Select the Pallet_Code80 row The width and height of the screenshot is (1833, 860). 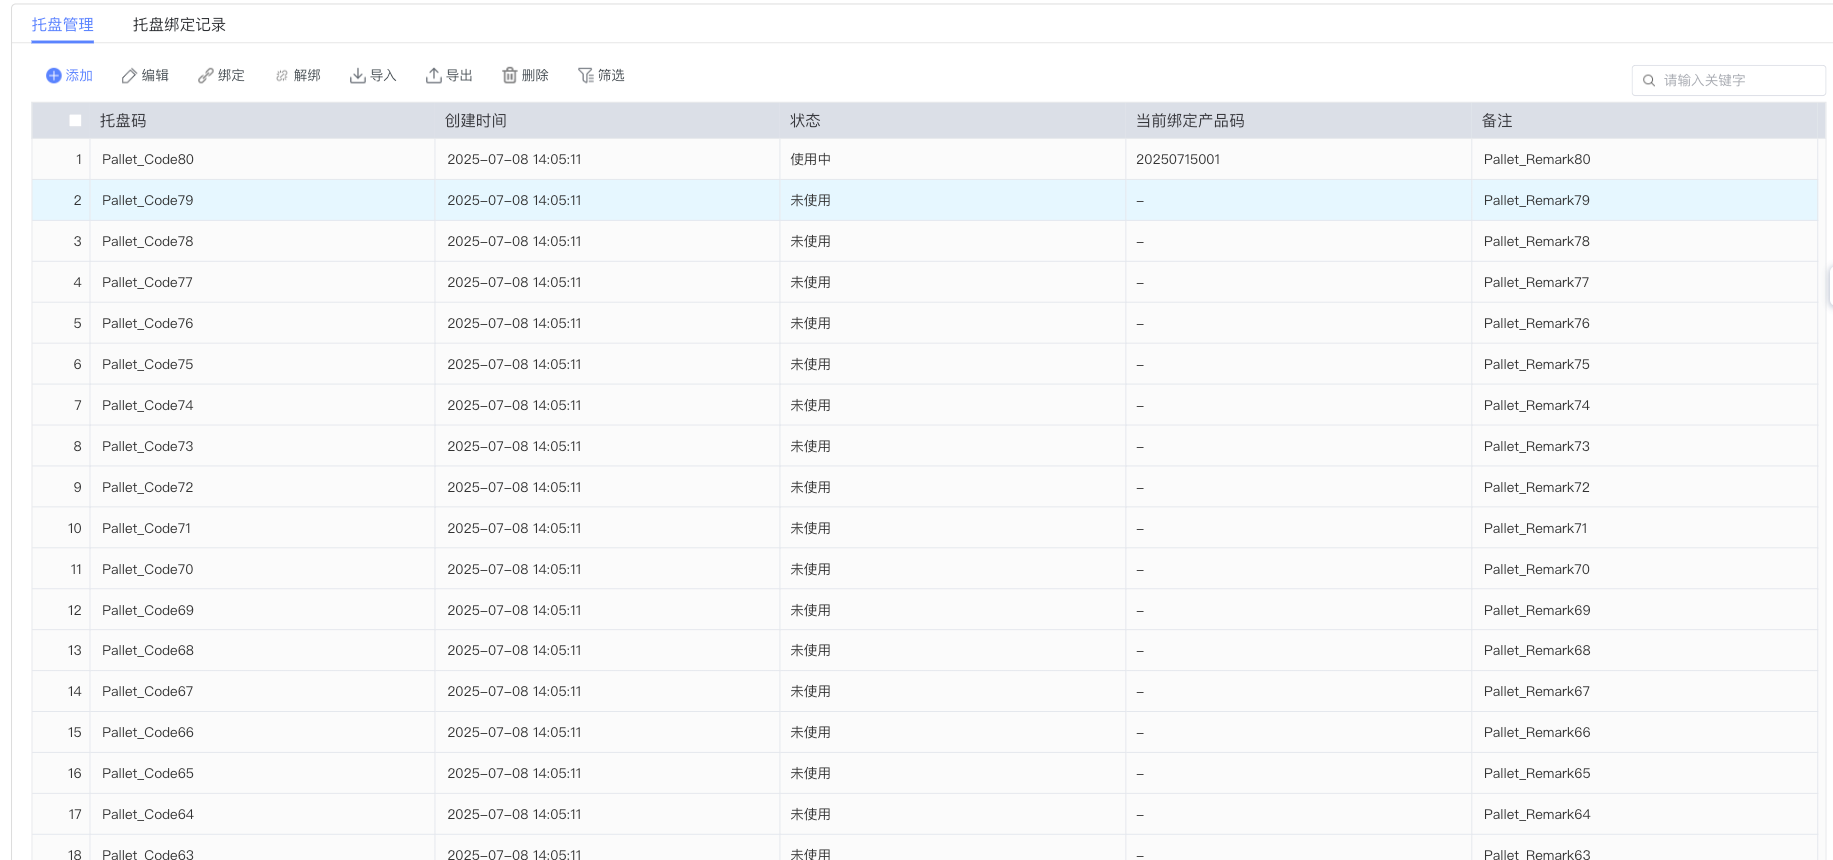point(148,160)
